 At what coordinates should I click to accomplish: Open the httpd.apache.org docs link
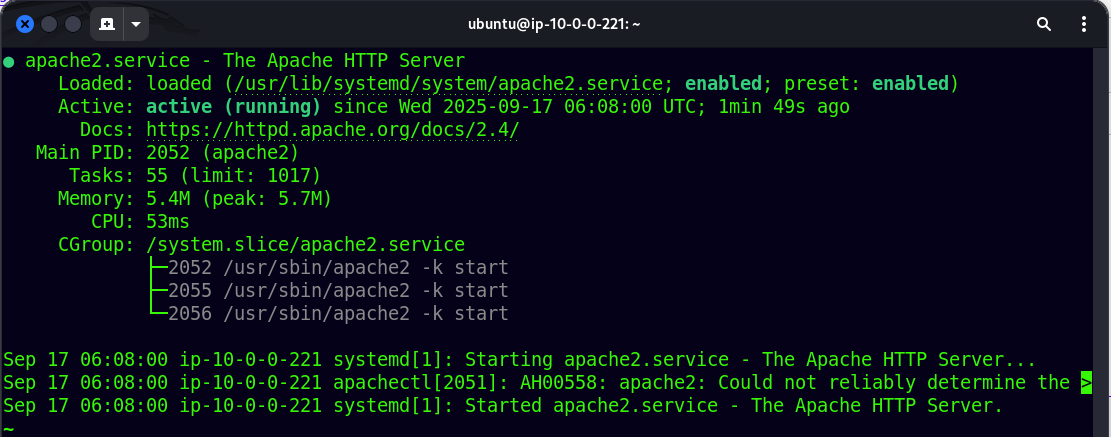(332, 130)
